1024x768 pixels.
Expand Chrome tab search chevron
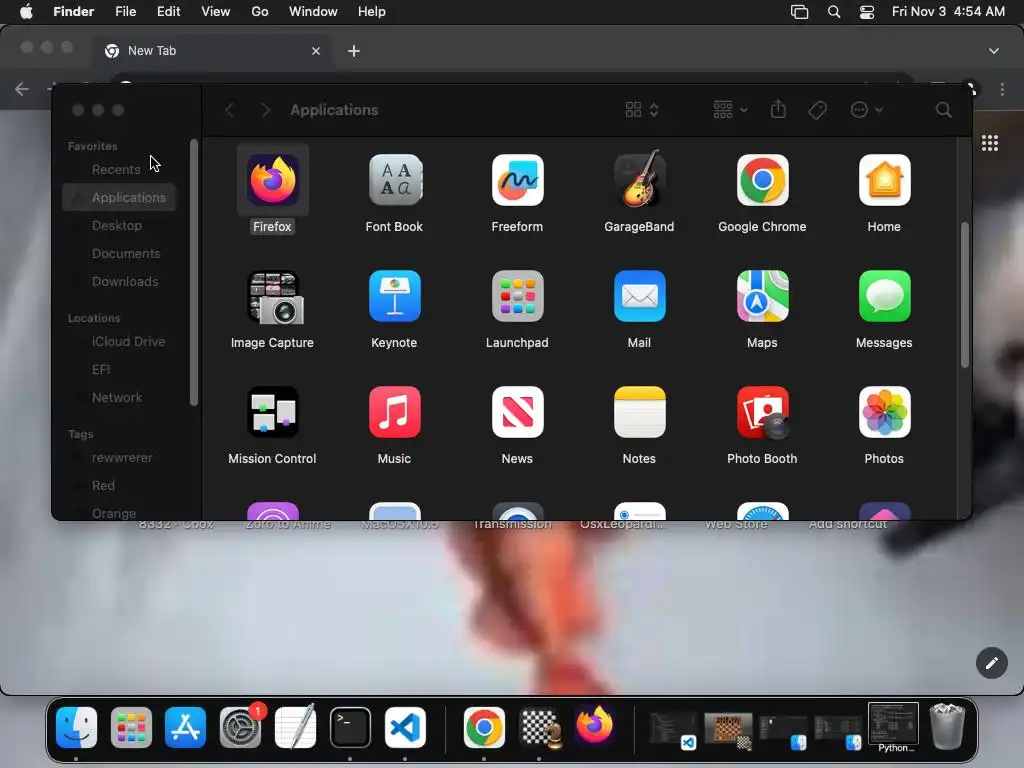[x=993, y=51]
